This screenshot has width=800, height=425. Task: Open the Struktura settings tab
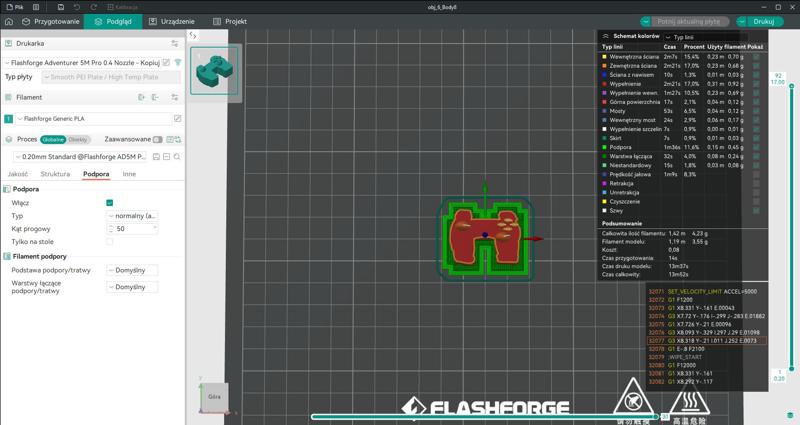[x=55, y=174]
